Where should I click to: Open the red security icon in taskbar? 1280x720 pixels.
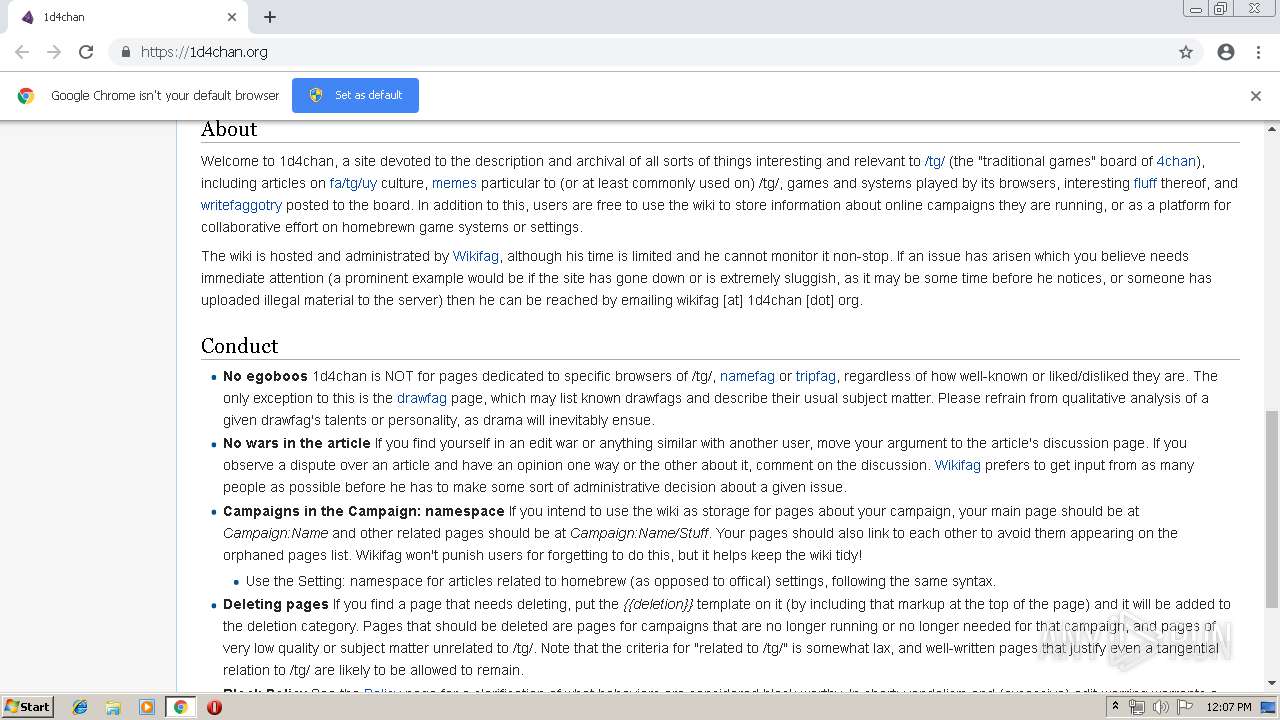click(x=214, y=707)
